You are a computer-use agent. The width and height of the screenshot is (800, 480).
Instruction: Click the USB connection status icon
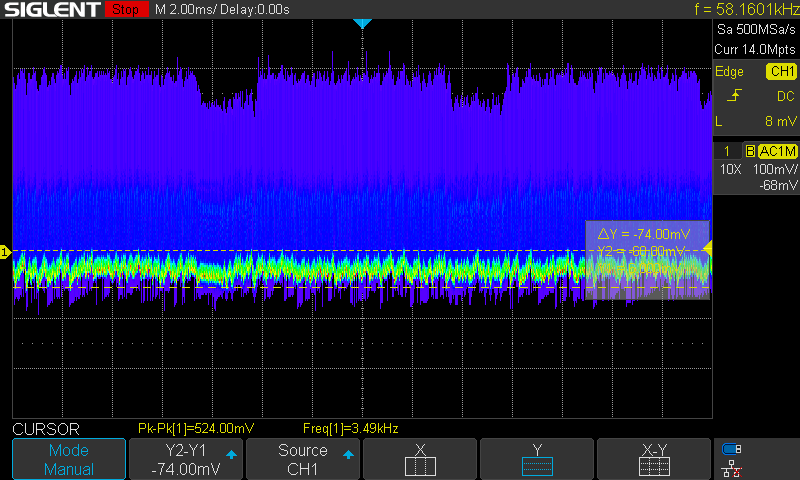(732, 449)
